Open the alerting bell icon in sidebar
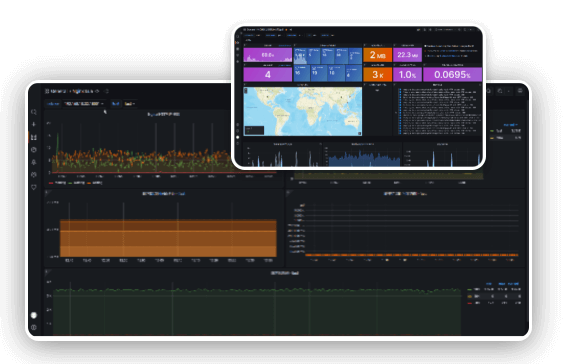This screenshot has width=567, height=364. tap(34, 162)
